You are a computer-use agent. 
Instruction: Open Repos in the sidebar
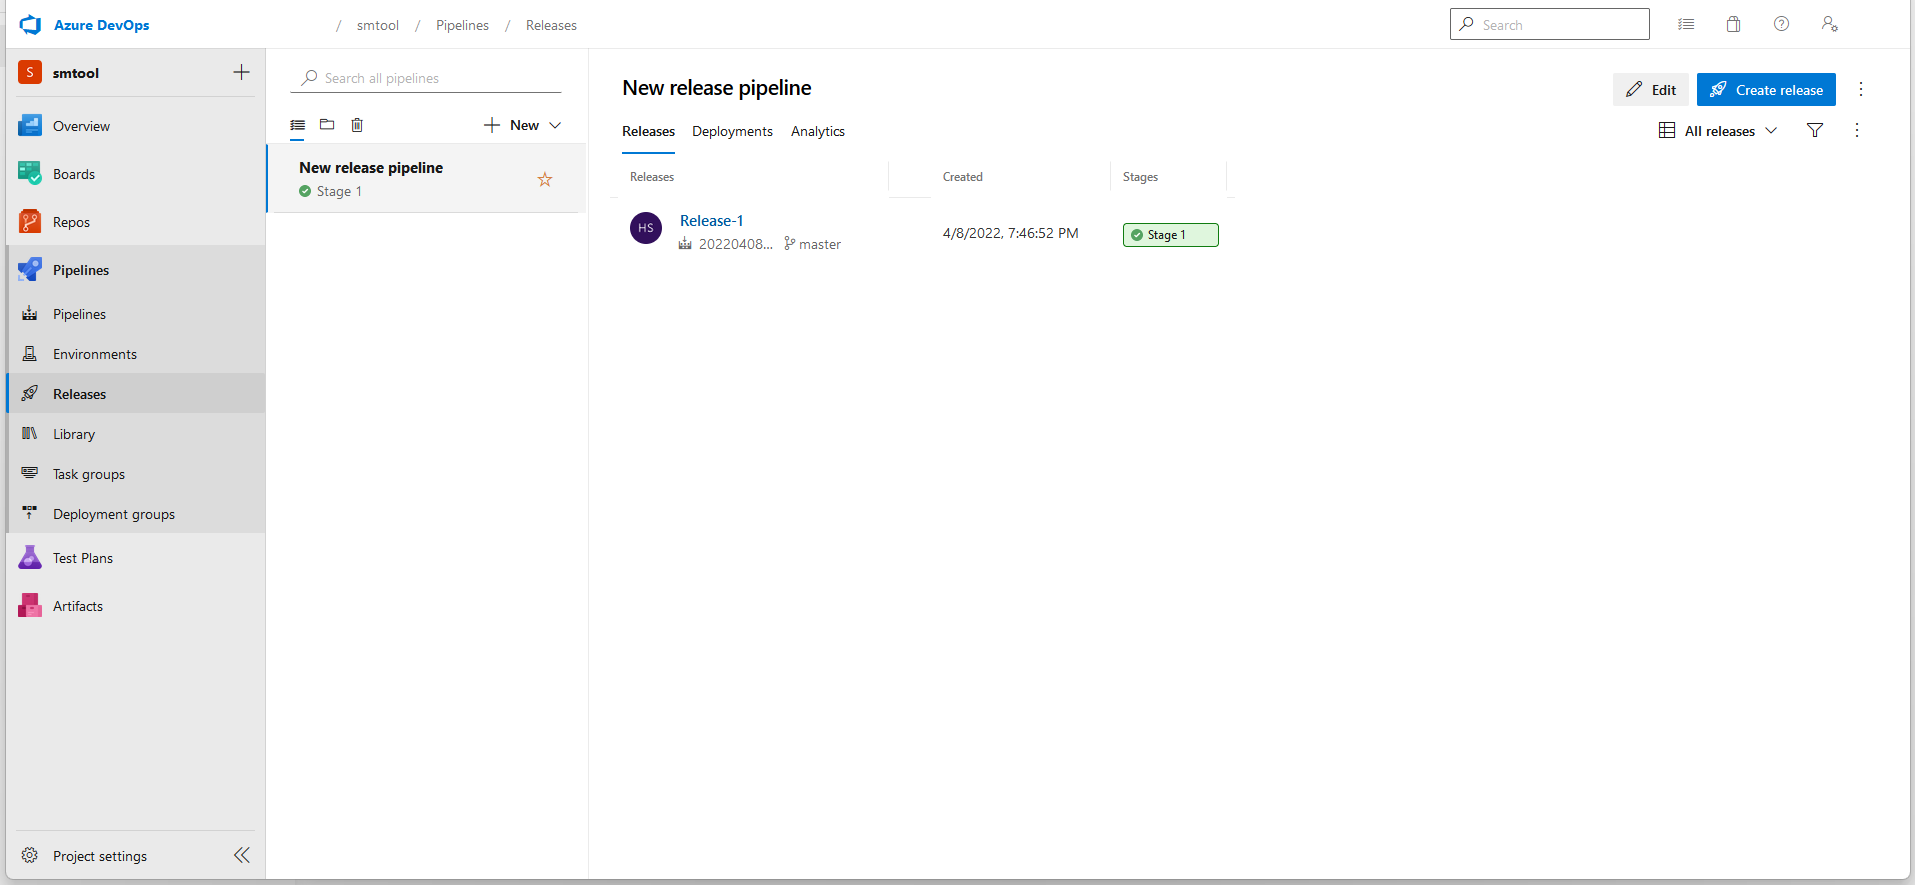click(71, 222)
